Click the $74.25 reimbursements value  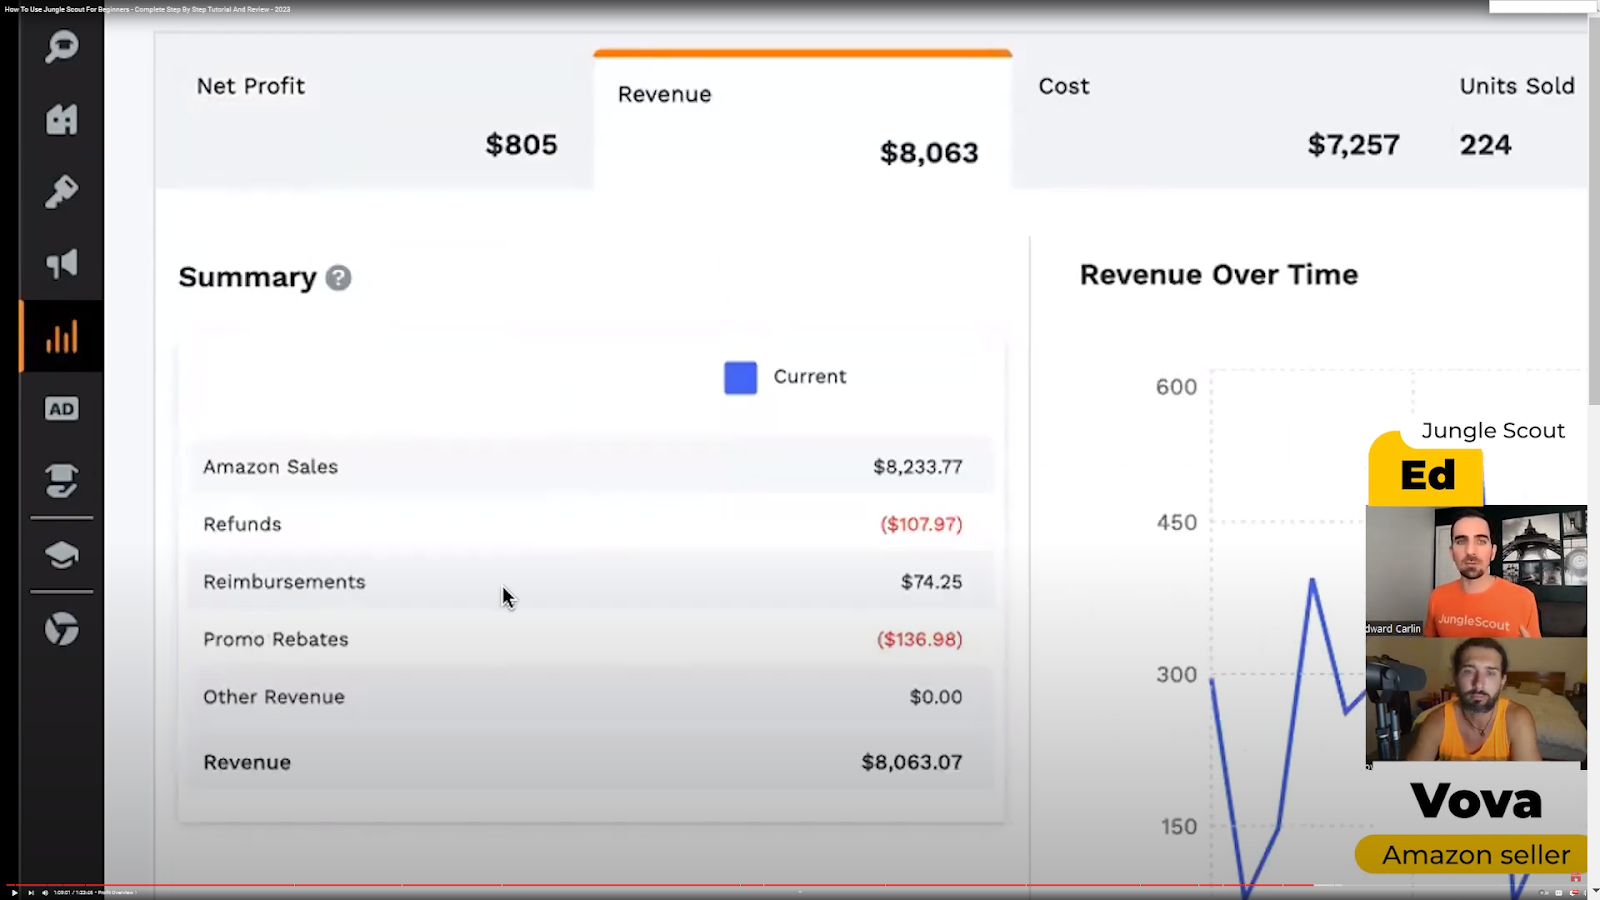pyautogui.click(x=932, y=582)
